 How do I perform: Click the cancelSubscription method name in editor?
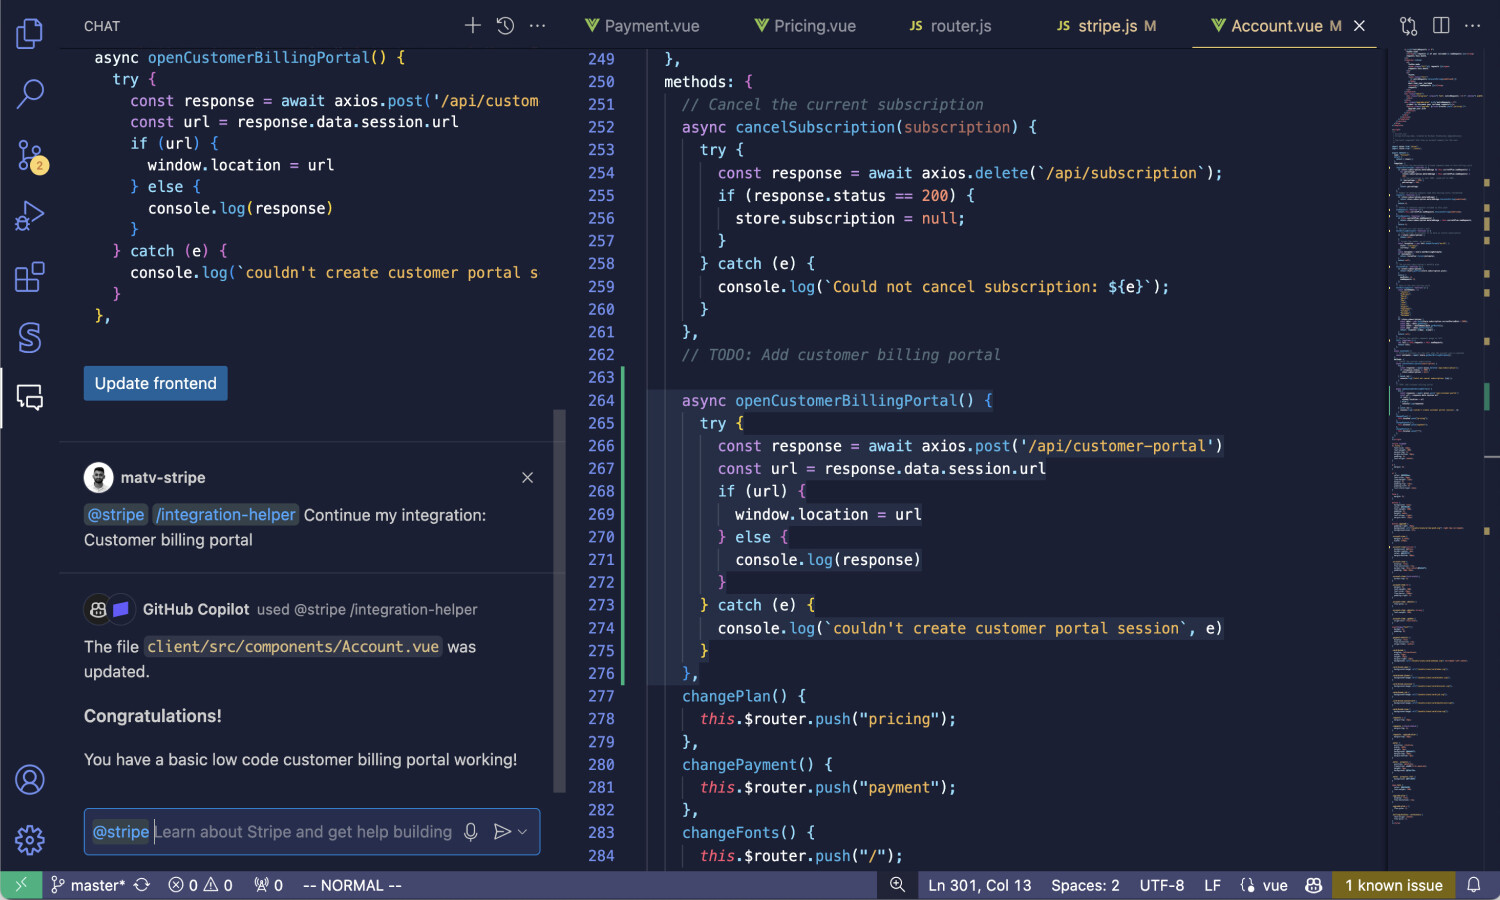[x=815, y=127]
